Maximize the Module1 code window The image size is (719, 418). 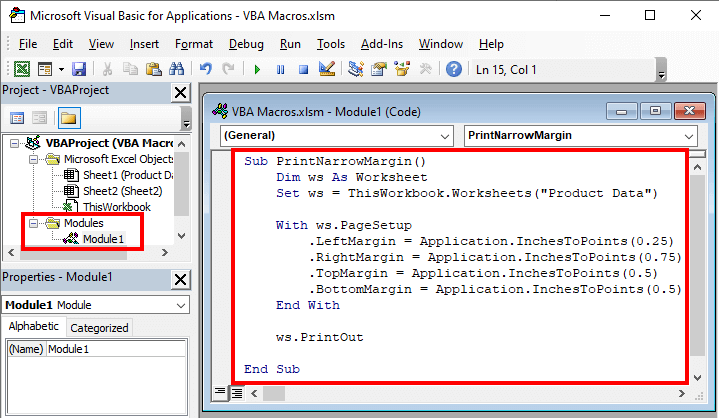click(655, 111)
